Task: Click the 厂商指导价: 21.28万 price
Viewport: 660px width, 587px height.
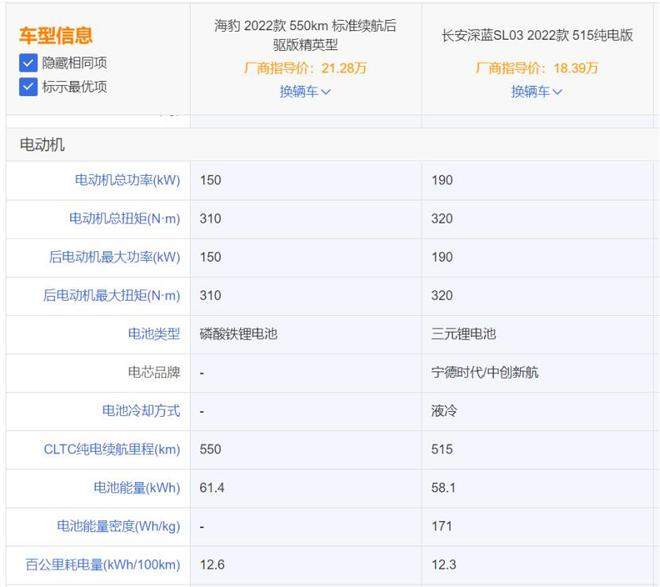Action: coord(305,68)
